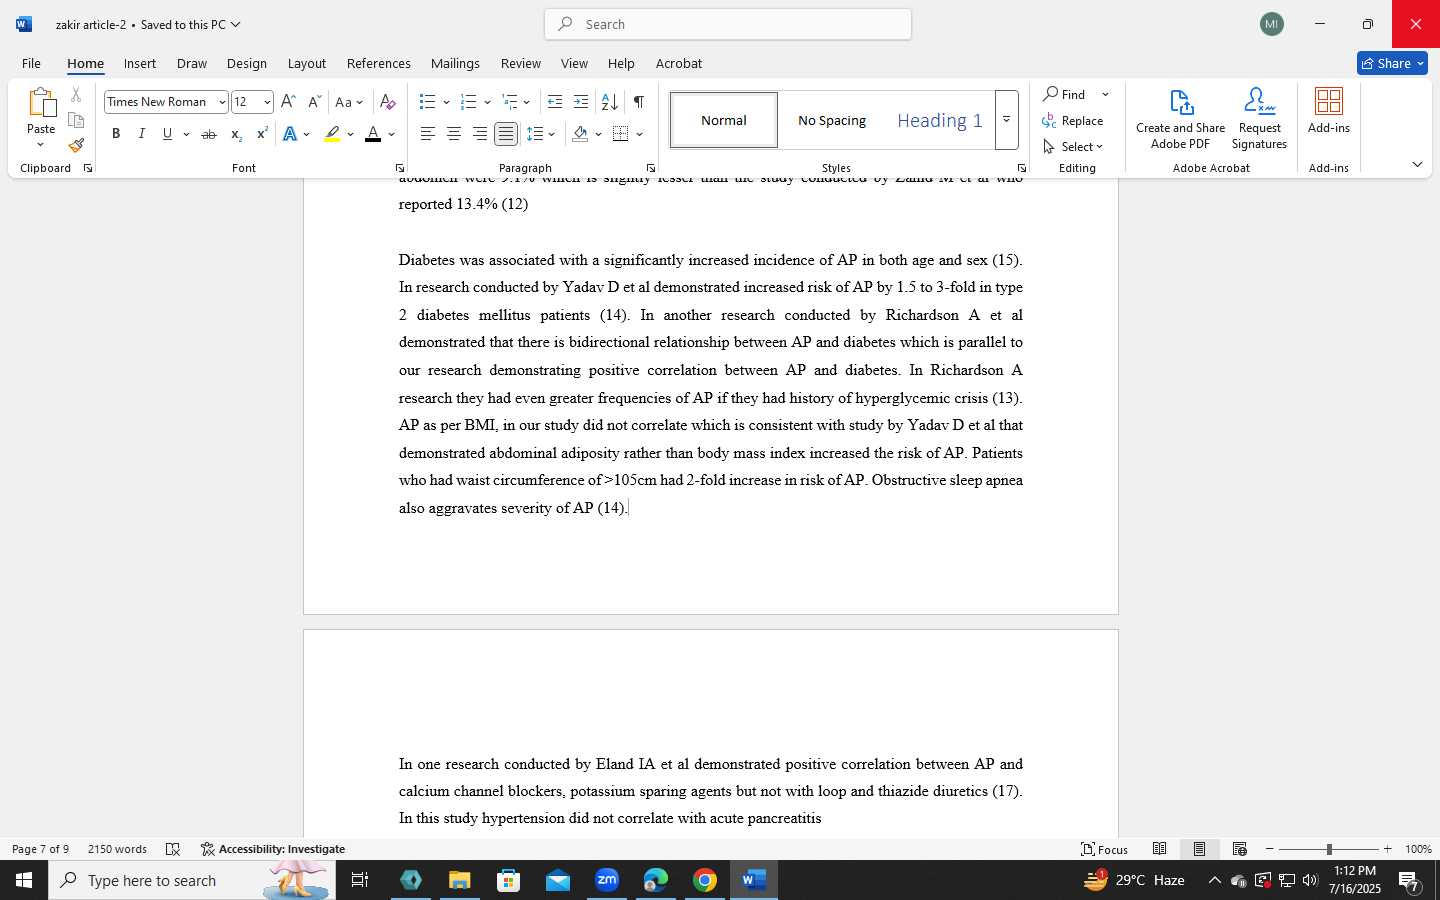Click the Numbering list icon
Screen dimensions: 1440x900
coord(468,102)
